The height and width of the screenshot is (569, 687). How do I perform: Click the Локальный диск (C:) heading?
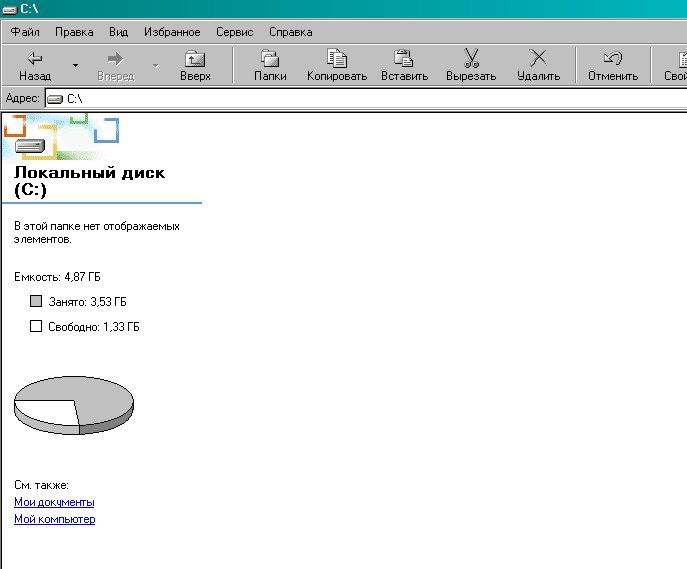click(x=89, y=181)
